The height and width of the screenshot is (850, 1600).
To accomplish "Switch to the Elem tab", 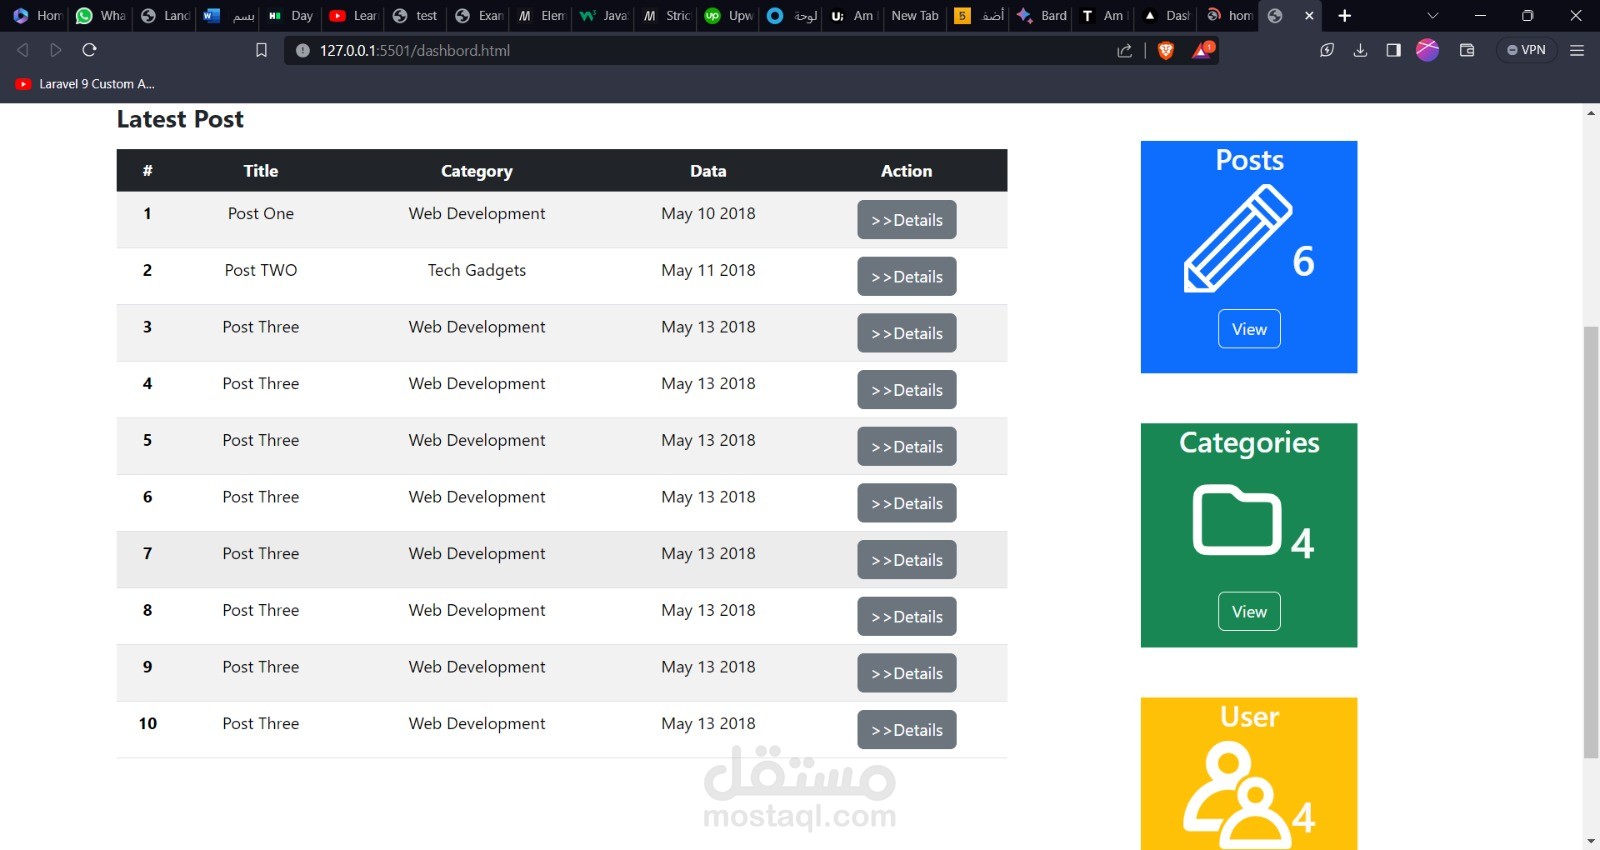I will 541,16.
